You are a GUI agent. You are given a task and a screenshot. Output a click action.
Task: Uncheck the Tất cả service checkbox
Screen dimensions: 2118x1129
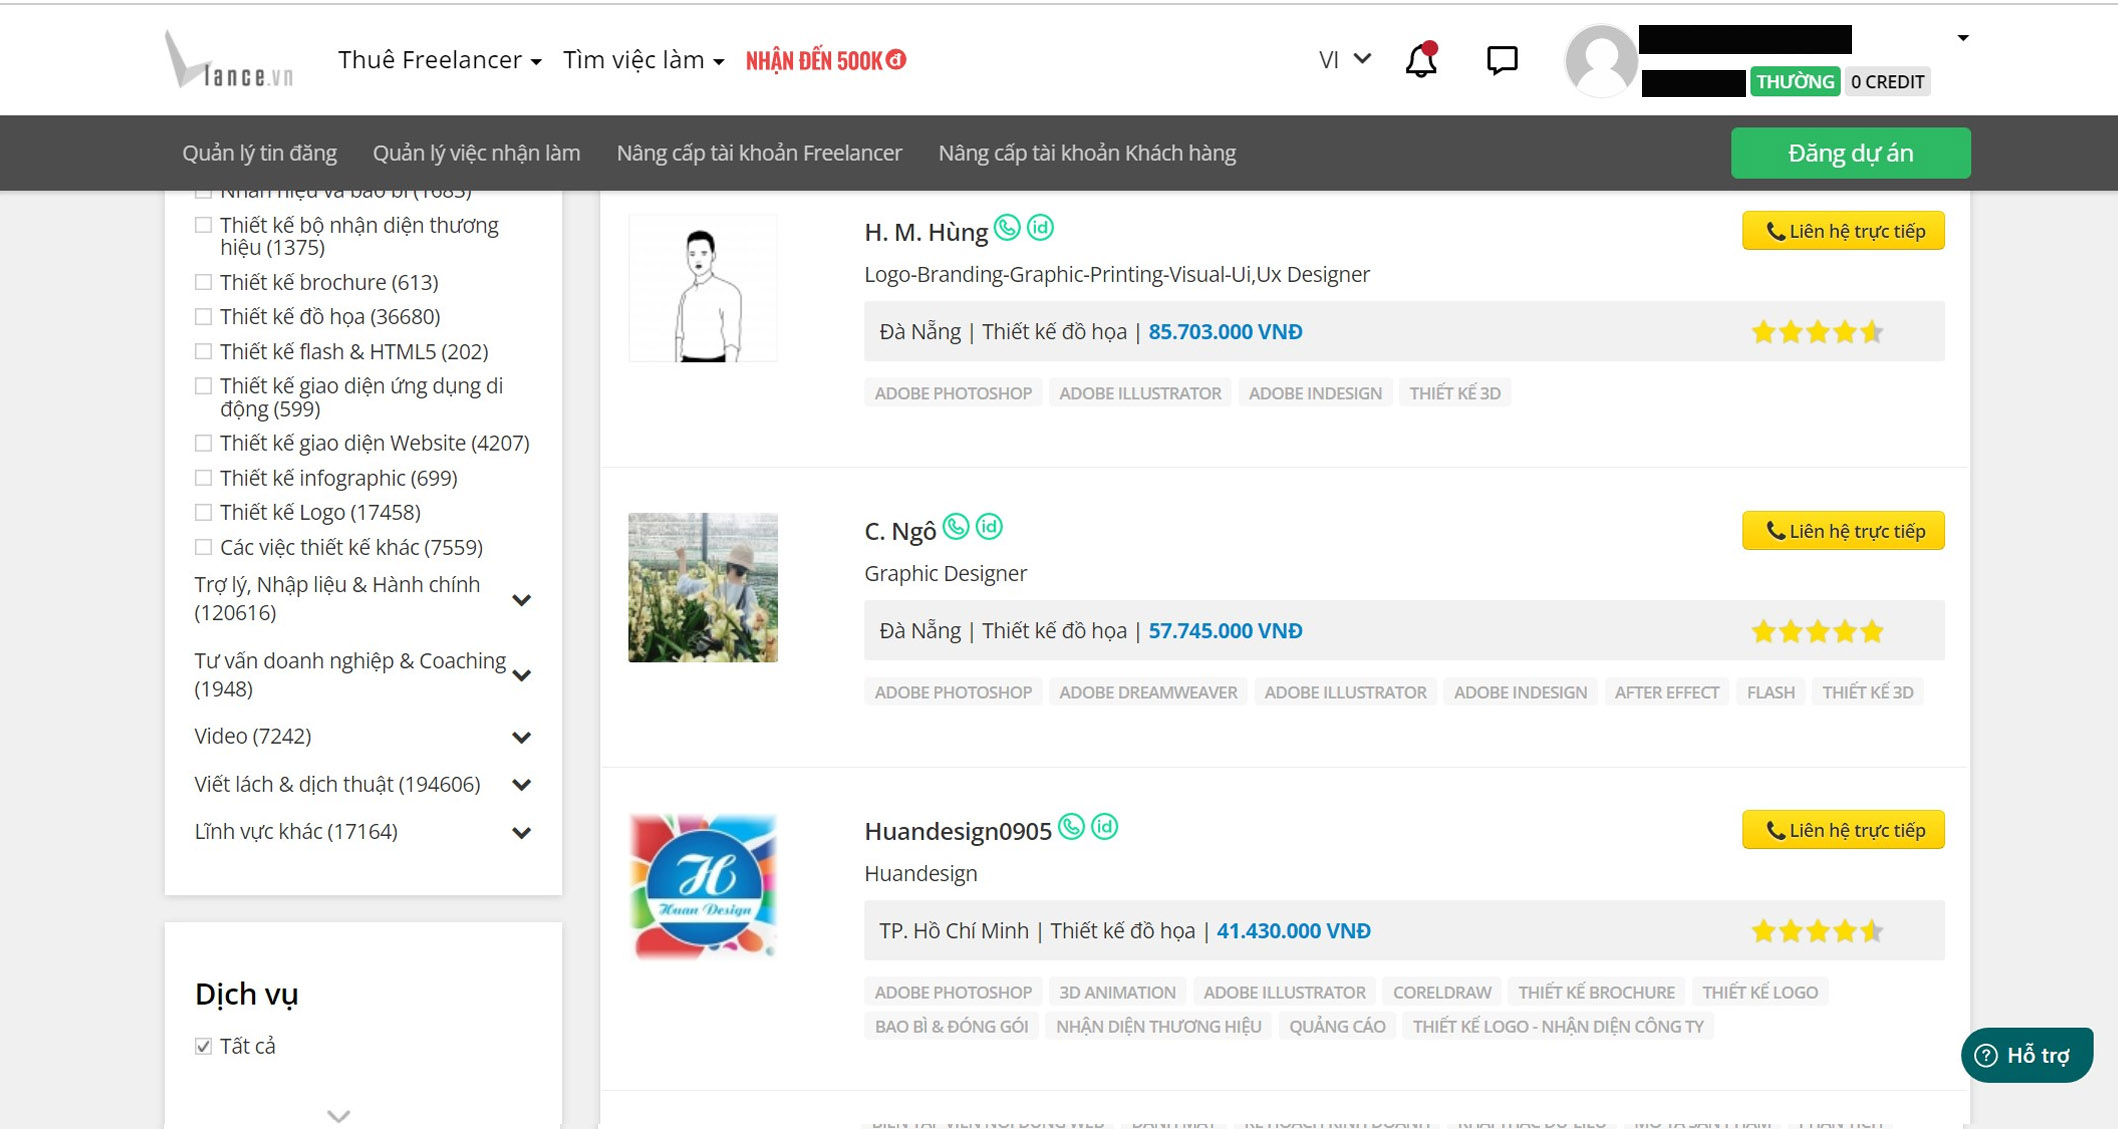click(x=204, y=1047)
